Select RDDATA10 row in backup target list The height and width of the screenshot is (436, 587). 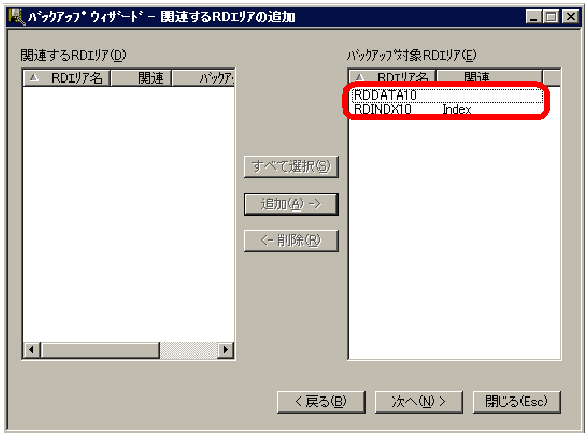pos(447,95)
